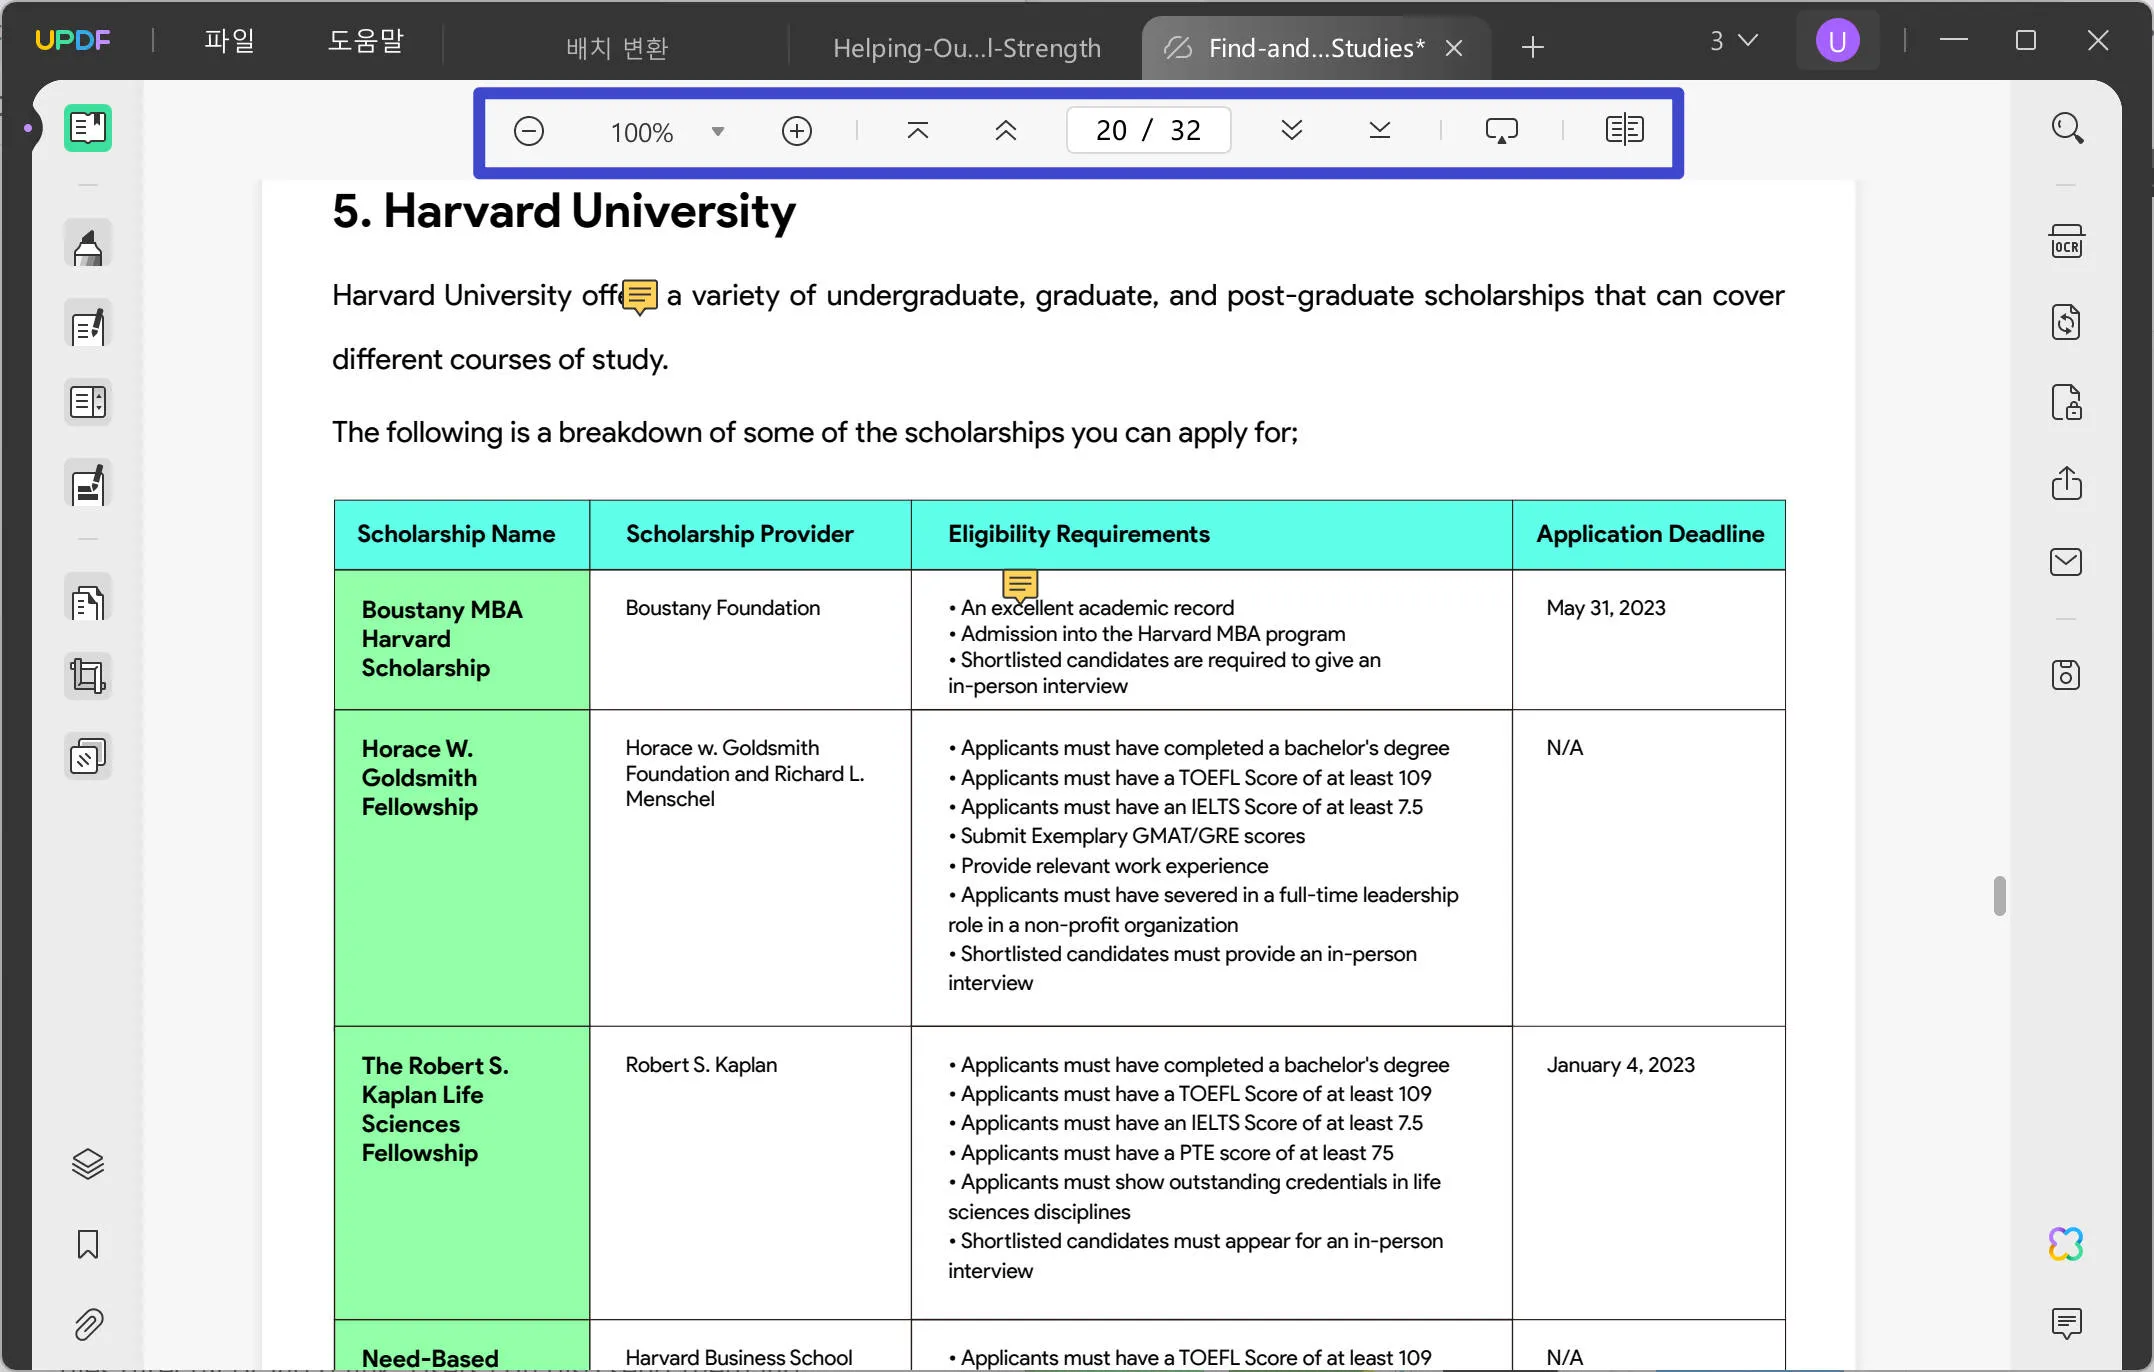Viewport: 2154px width, 1372px height.
Task: Launch the UPDF AI assistant
Action: pyautogui.click(x=2066, y=1244)
